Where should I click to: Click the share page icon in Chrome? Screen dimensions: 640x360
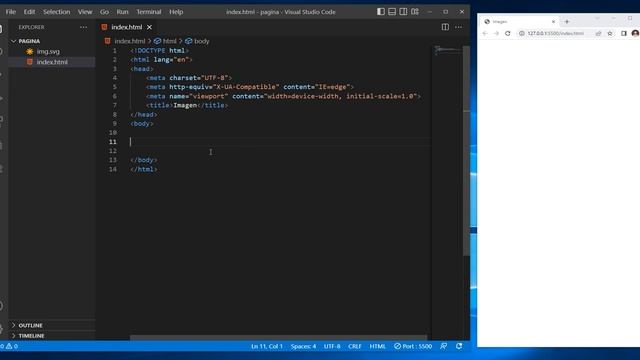click(598, 33)
